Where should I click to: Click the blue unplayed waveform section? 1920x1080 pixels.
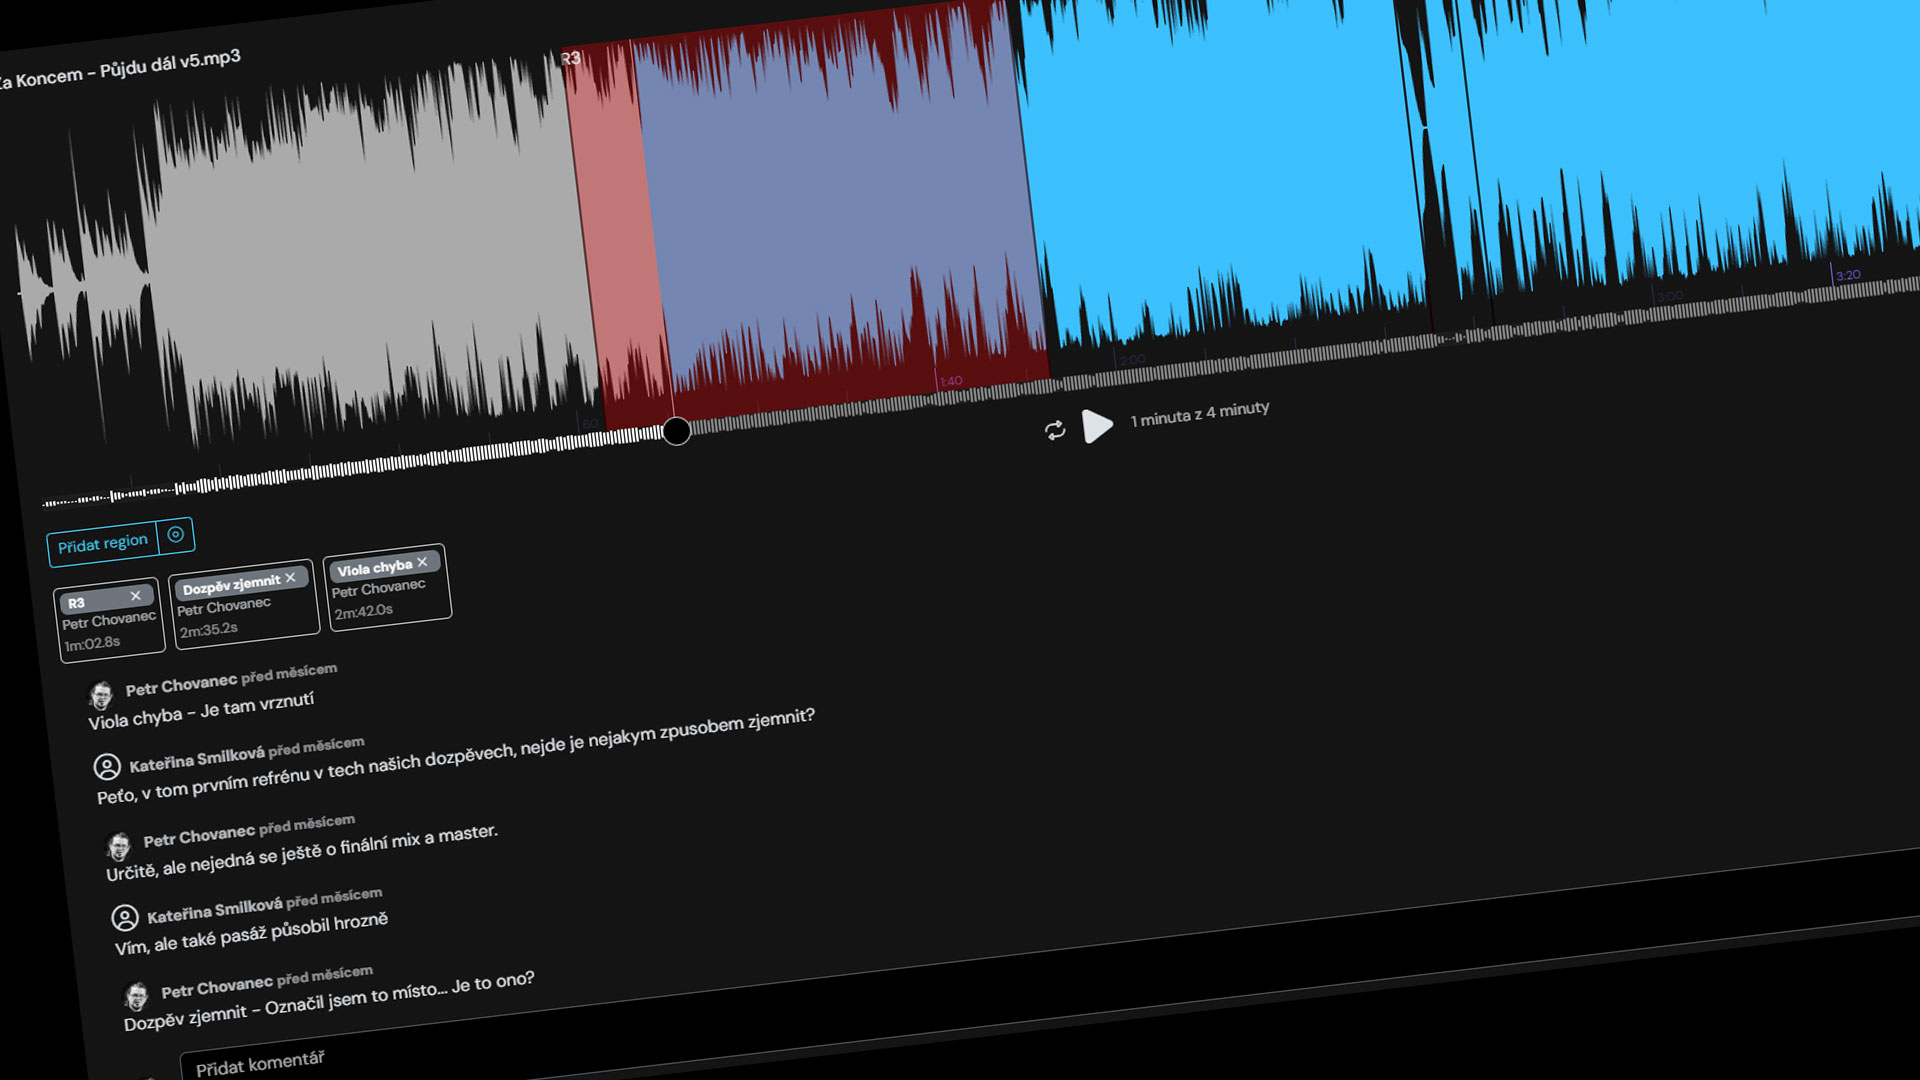tap(1450, 160)
